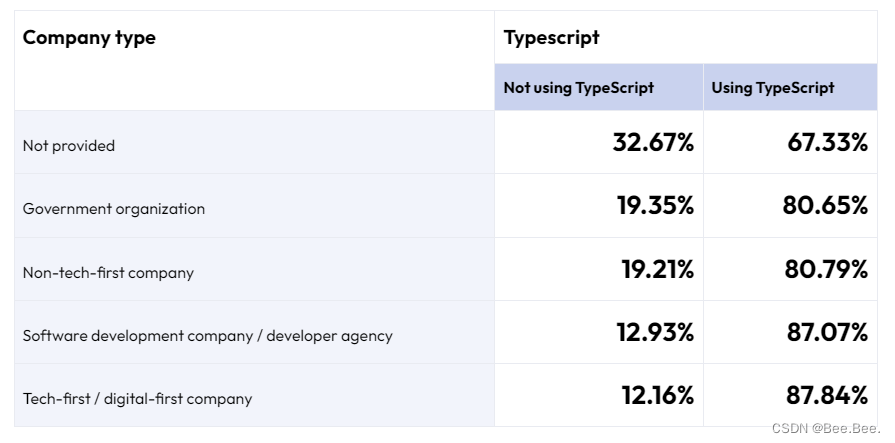Select the 80.79% cell
This screenshot has height=443, width=895.
825,269
